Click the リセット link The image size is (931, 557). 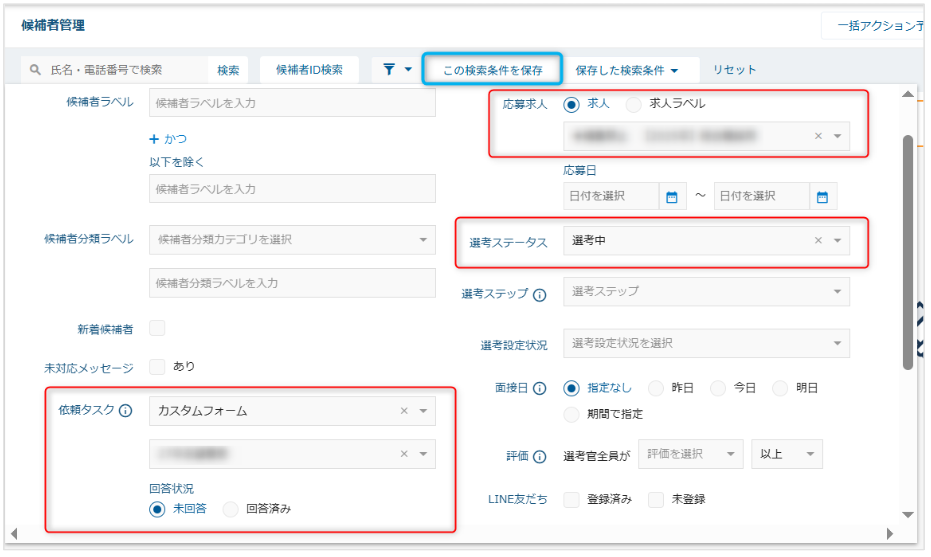(734, 70)
